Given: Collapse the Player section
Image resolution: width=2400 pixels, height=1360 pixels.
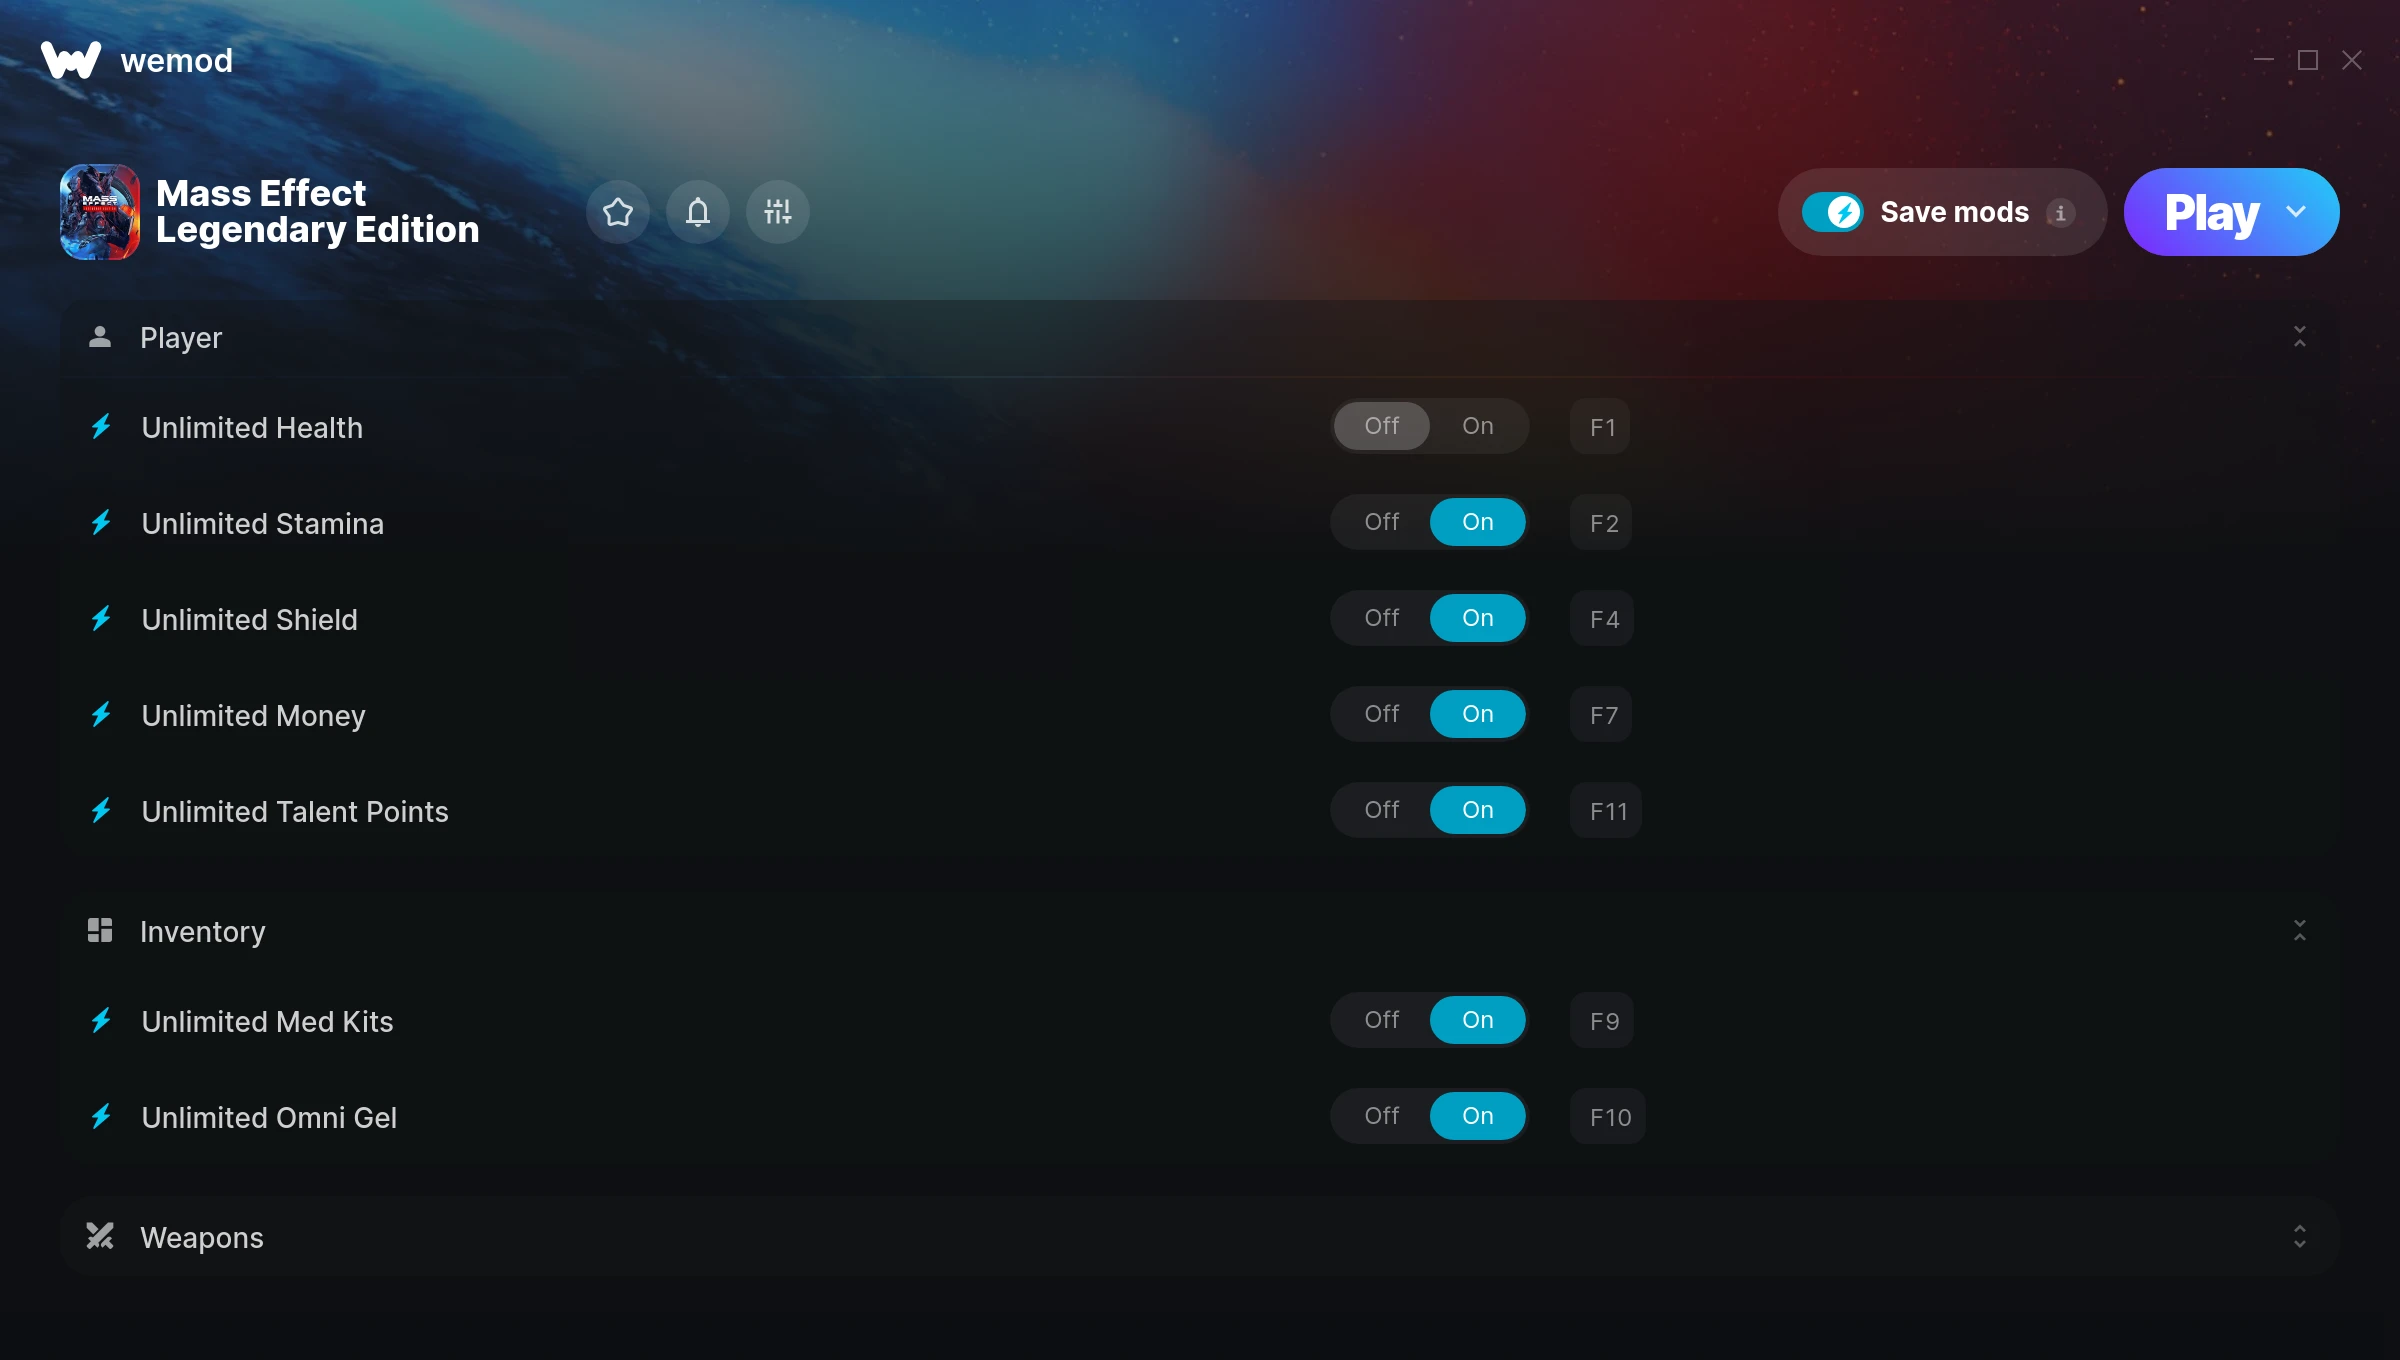Looking at the screenshot, I should (2300, 337).
